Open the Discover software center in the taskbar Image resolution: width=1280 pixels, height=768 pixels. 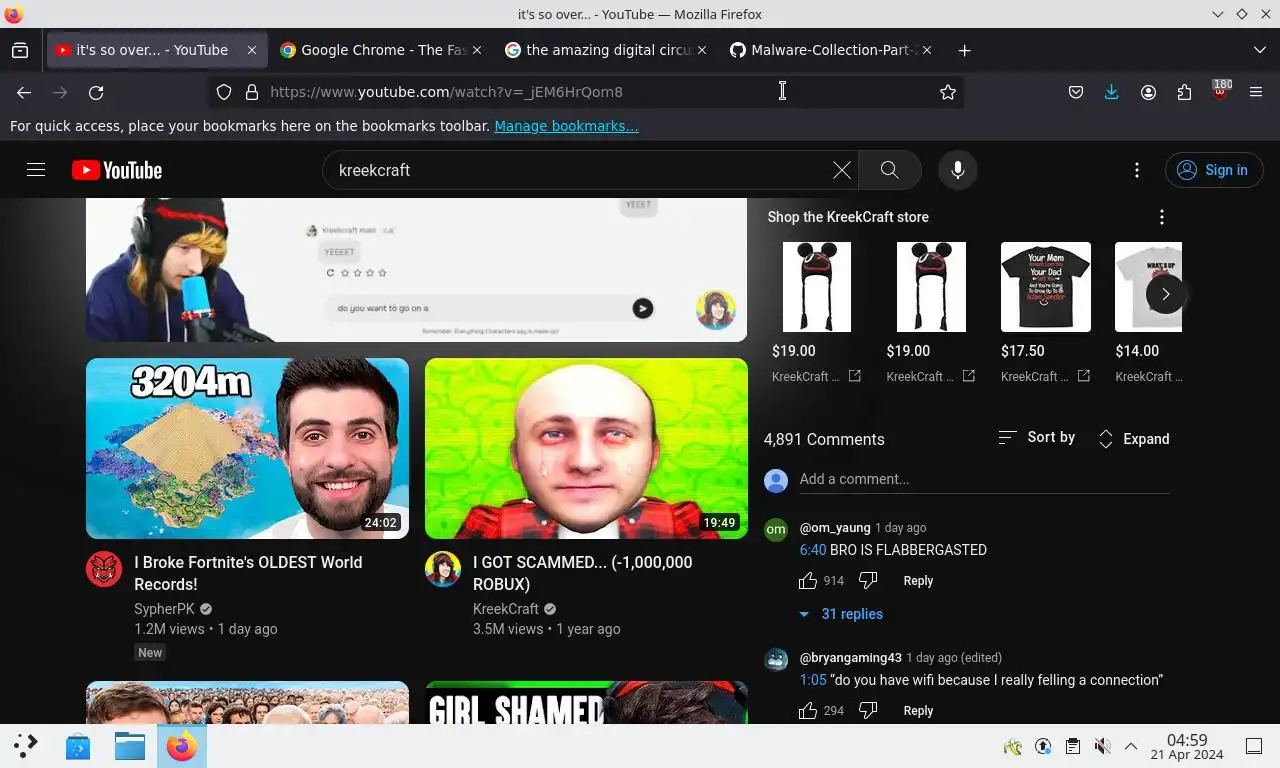78,746
